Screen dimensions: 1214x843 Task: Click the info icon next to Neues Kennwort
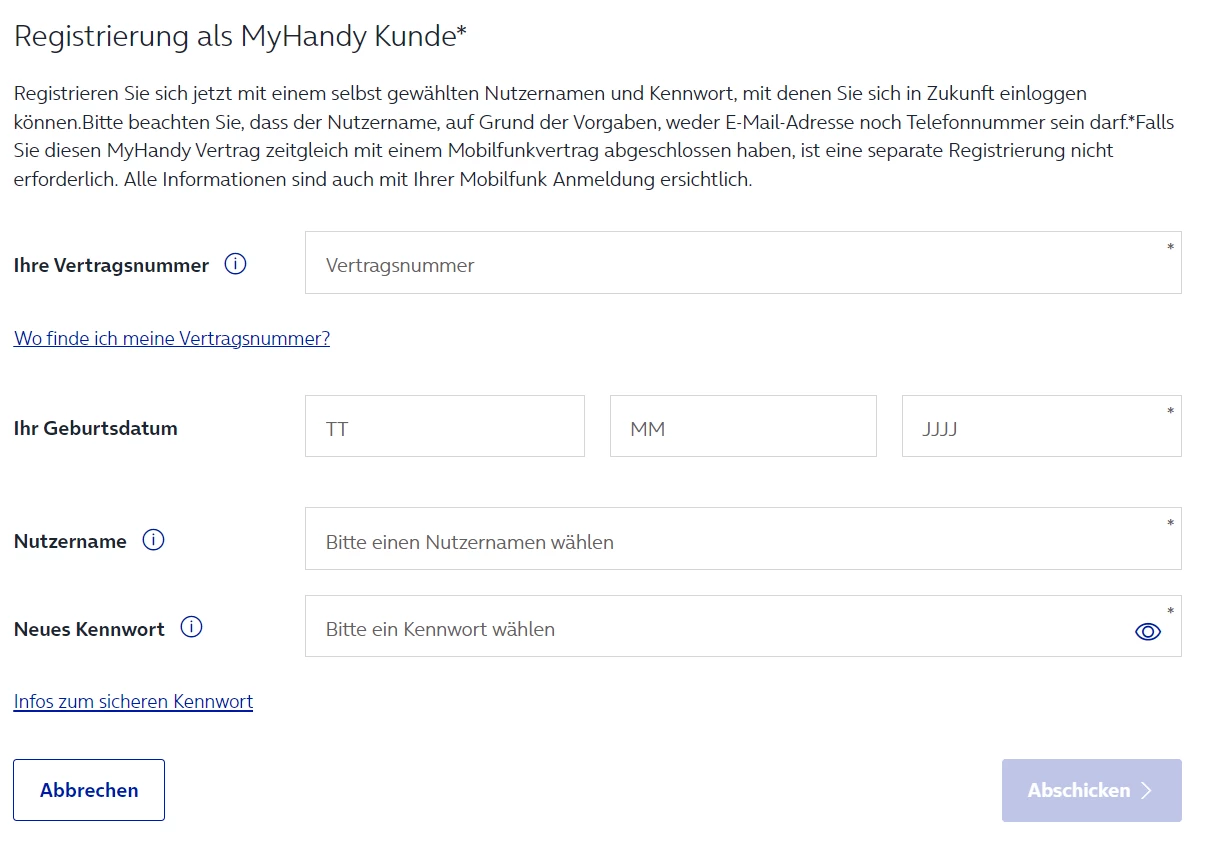click(x=191, y=628)
